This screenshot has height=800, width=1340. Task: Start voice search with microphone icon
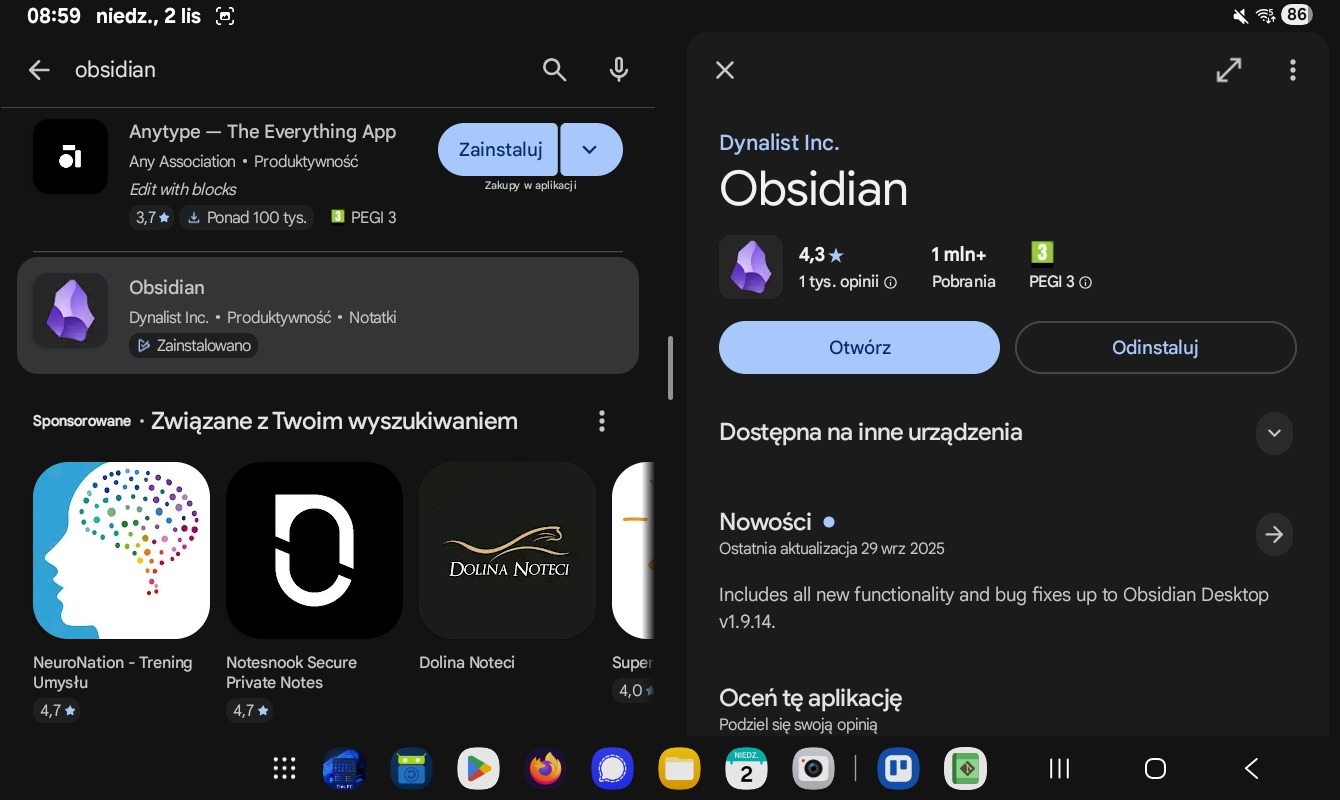[x=619, y=69]
